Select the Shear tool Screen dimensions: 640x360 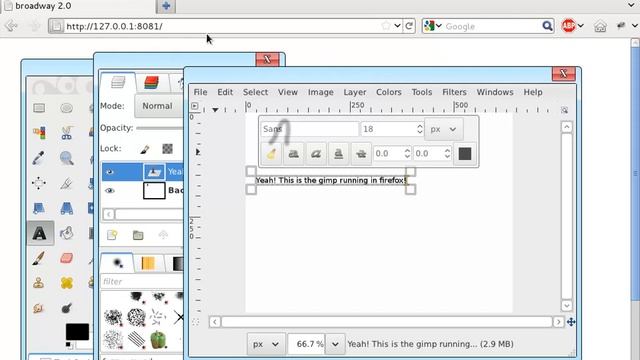point(39,208)
